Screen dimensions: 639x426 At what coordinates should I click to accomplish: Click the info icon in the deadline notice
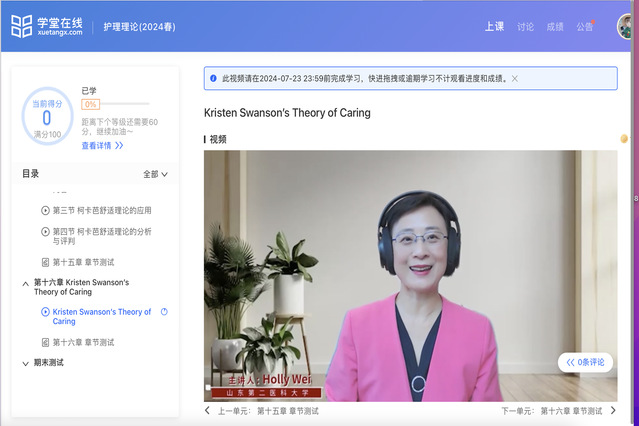point(213,77)
